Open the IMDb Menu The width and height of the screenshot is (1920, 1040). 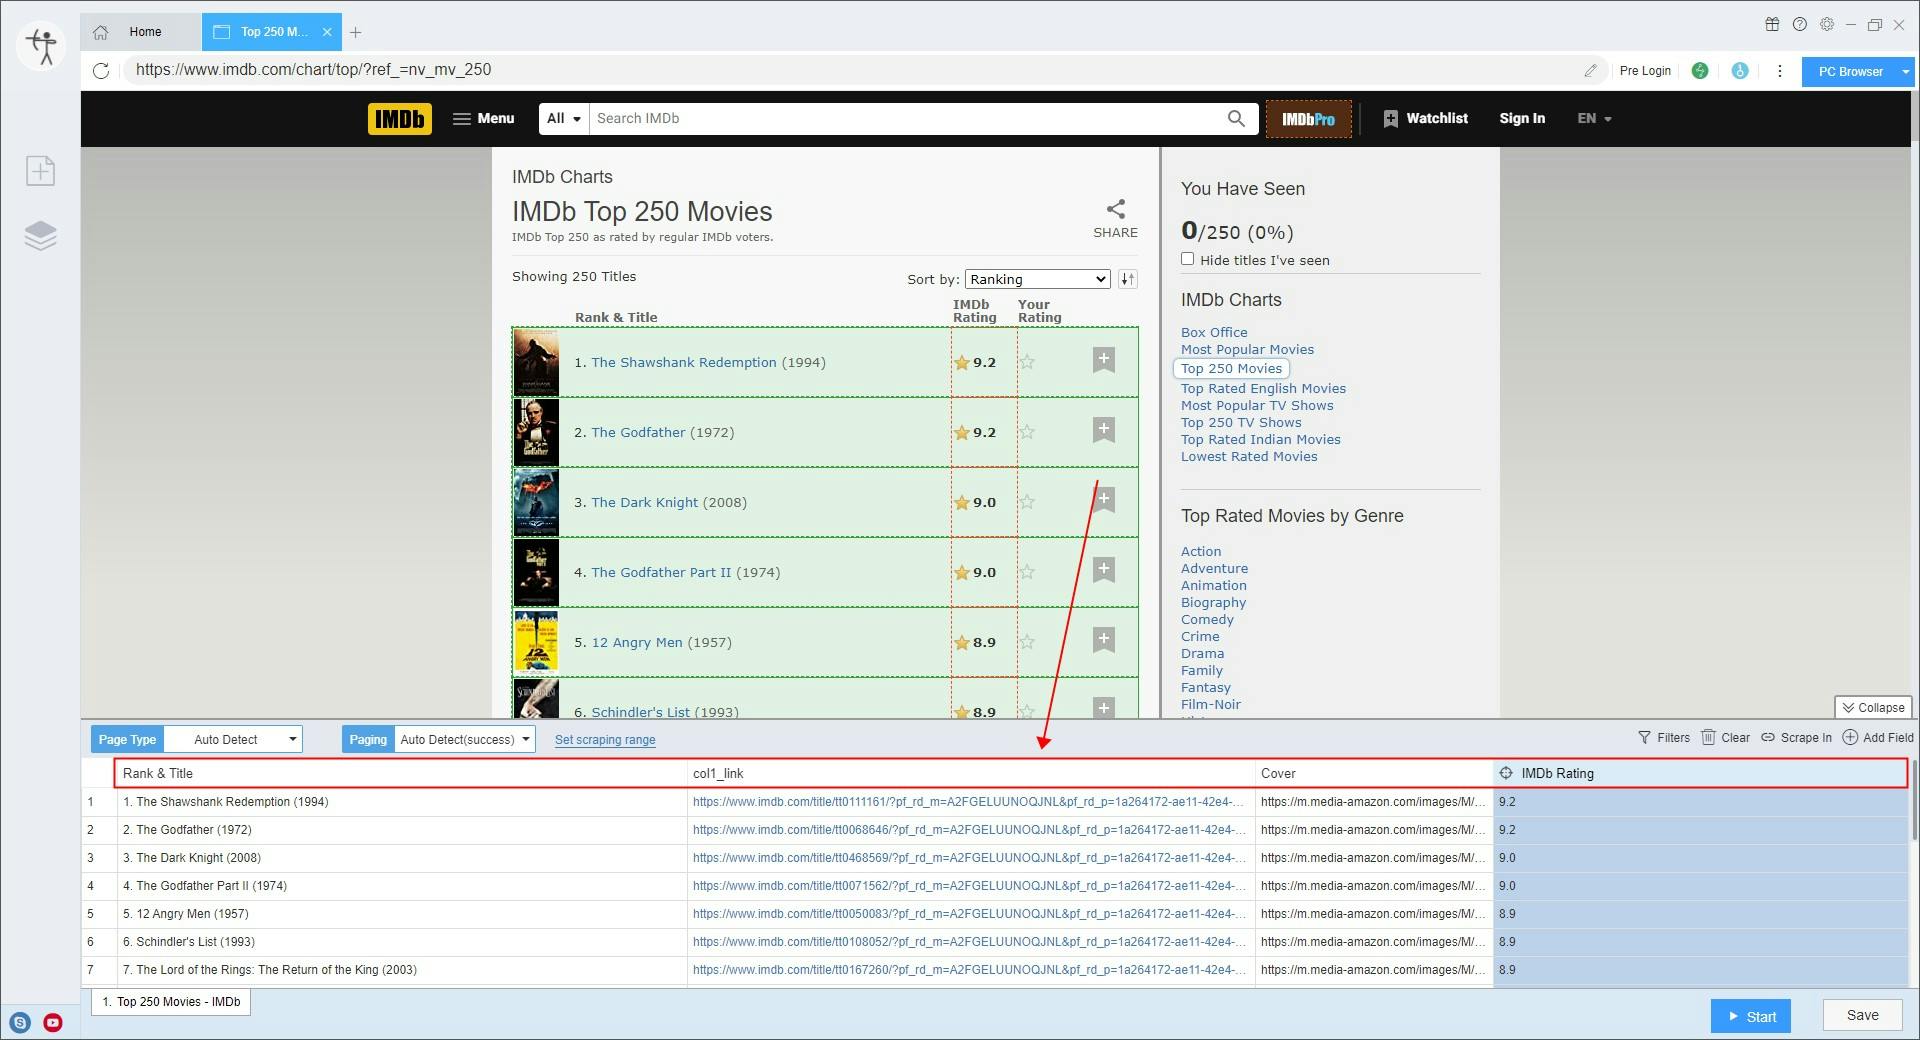483,118
